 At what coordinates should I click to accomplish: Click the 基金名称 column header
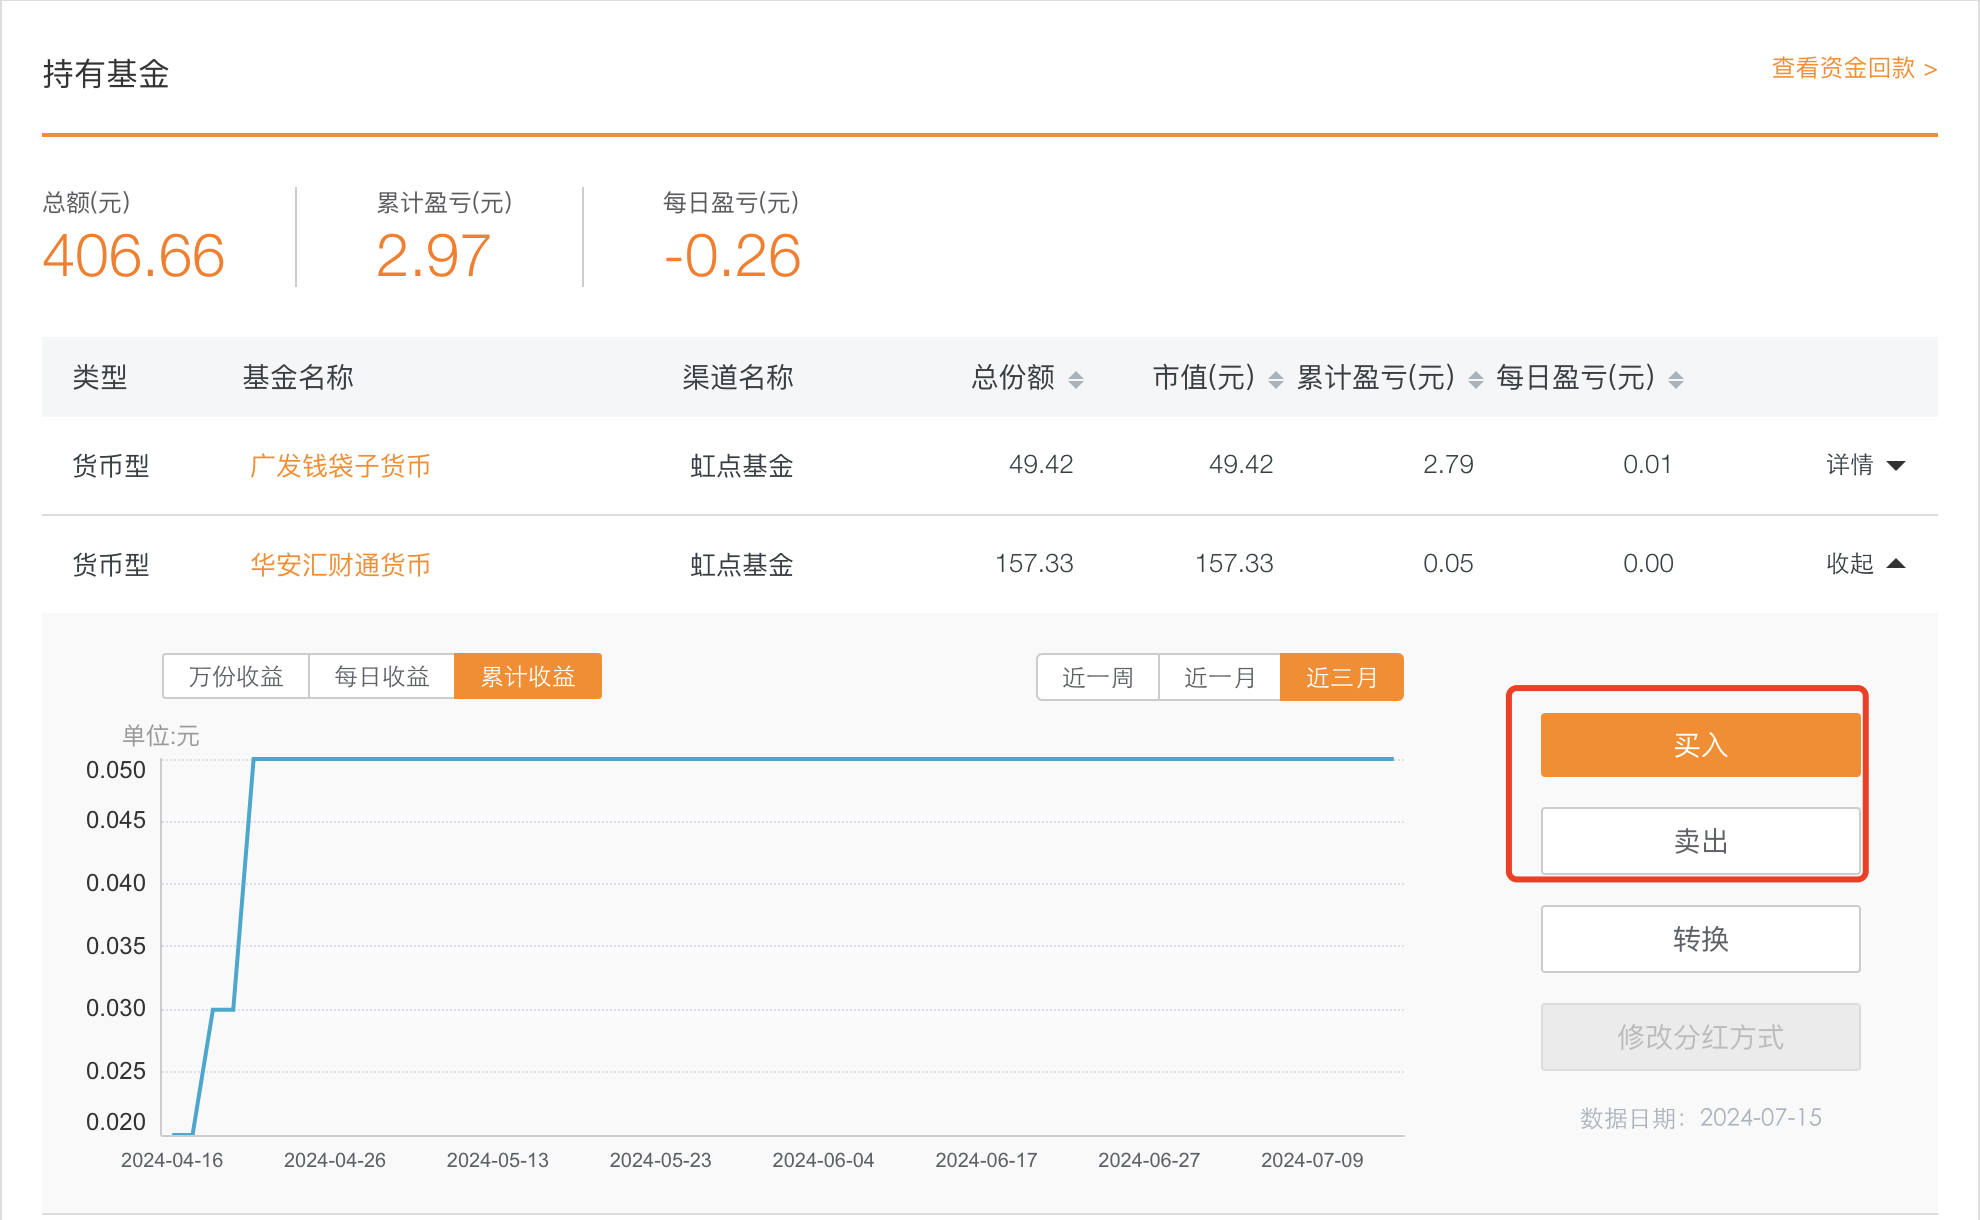pyautogui.click(x=298, y=377)
